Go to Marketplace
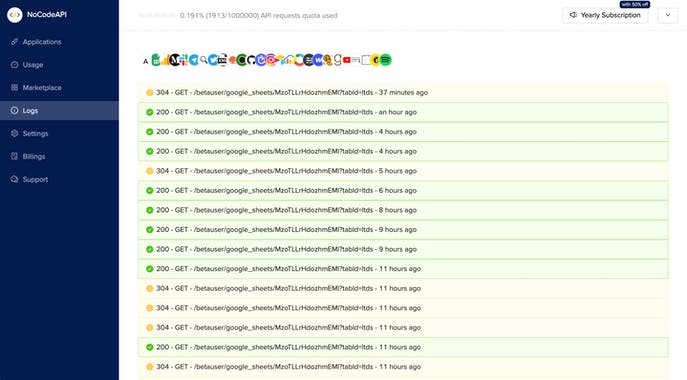687x380 pixels. pos(59,88)
